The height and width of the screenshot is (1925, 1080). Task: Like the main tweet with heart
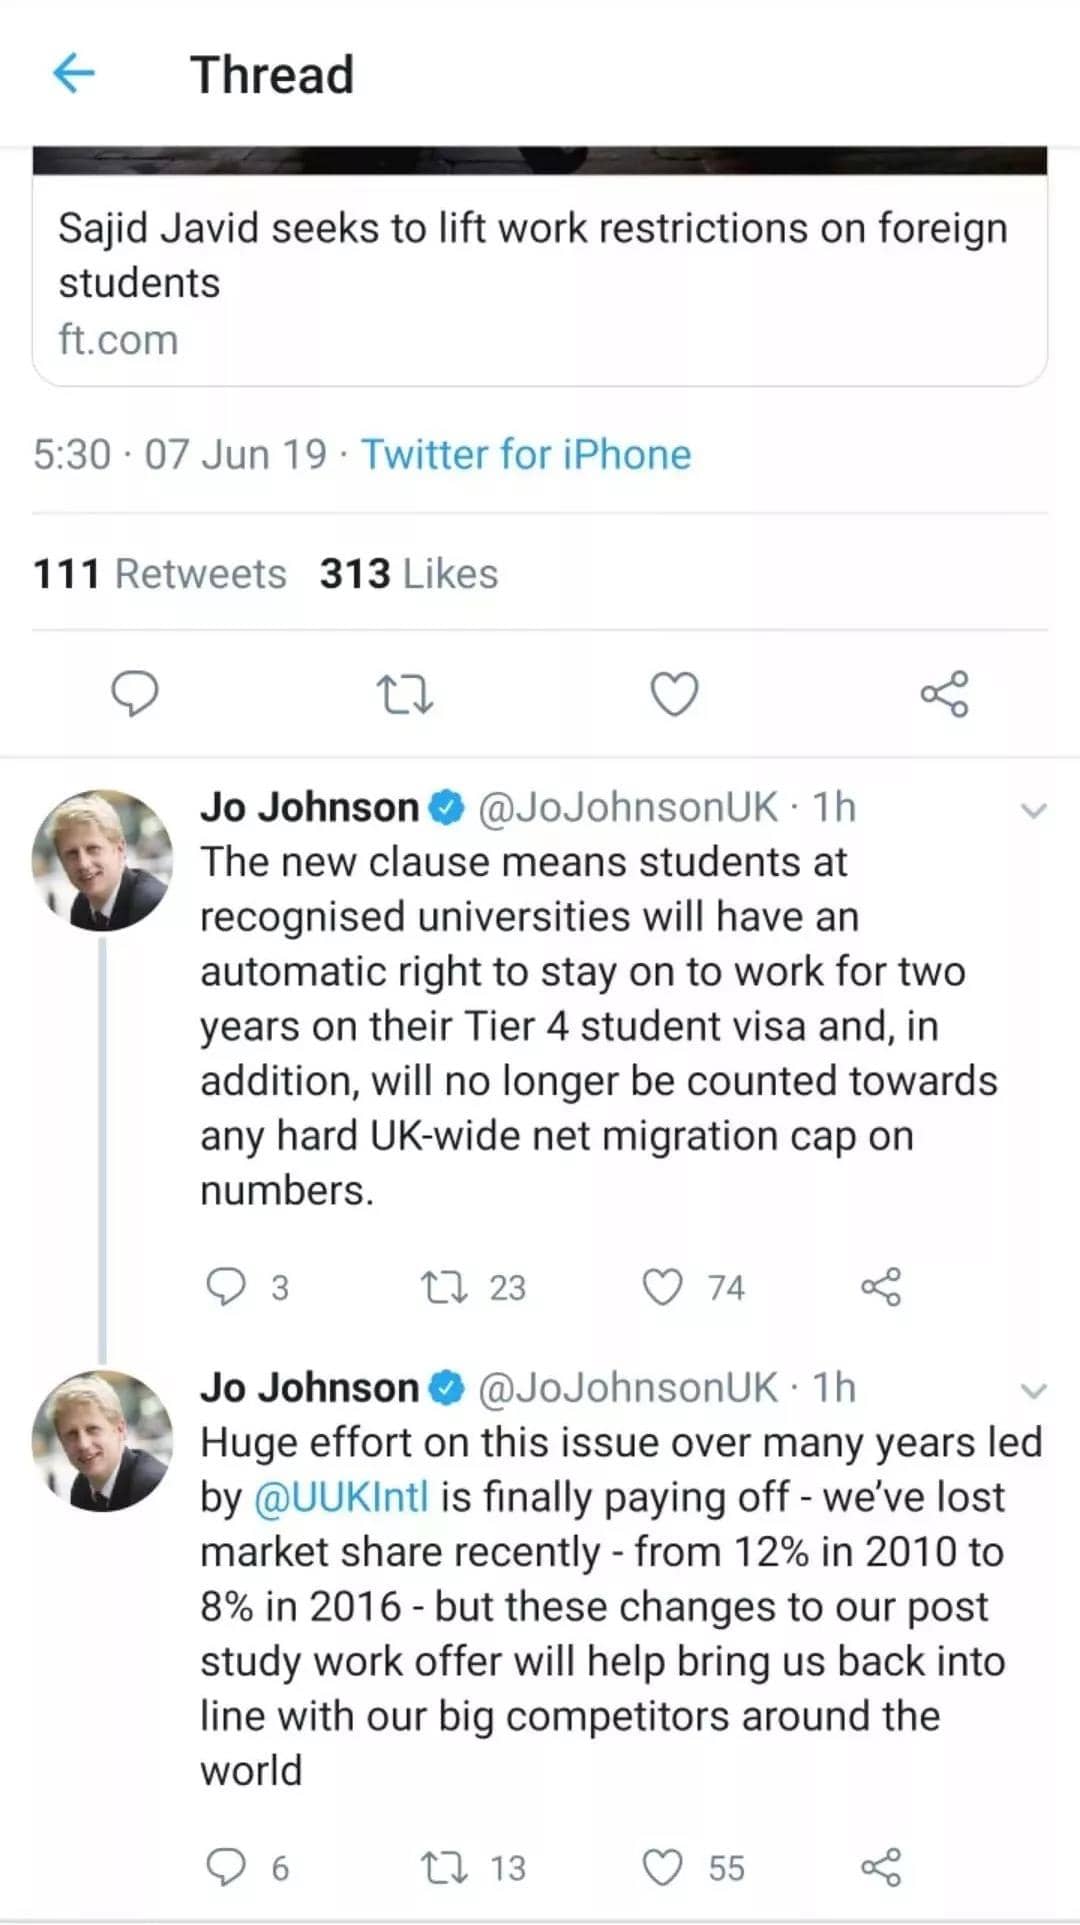(675, 694)
